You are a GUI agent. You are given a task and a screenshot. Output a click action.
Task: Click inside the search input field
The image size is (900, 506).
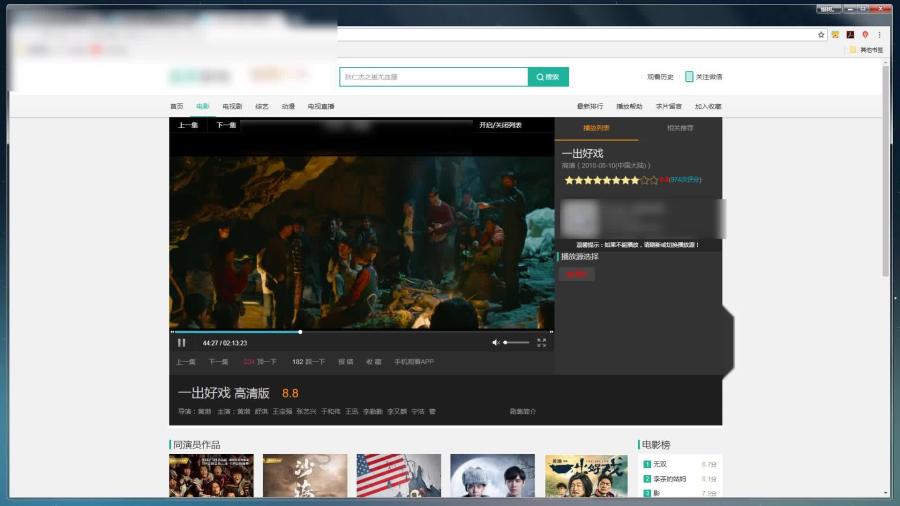point(433,77)
